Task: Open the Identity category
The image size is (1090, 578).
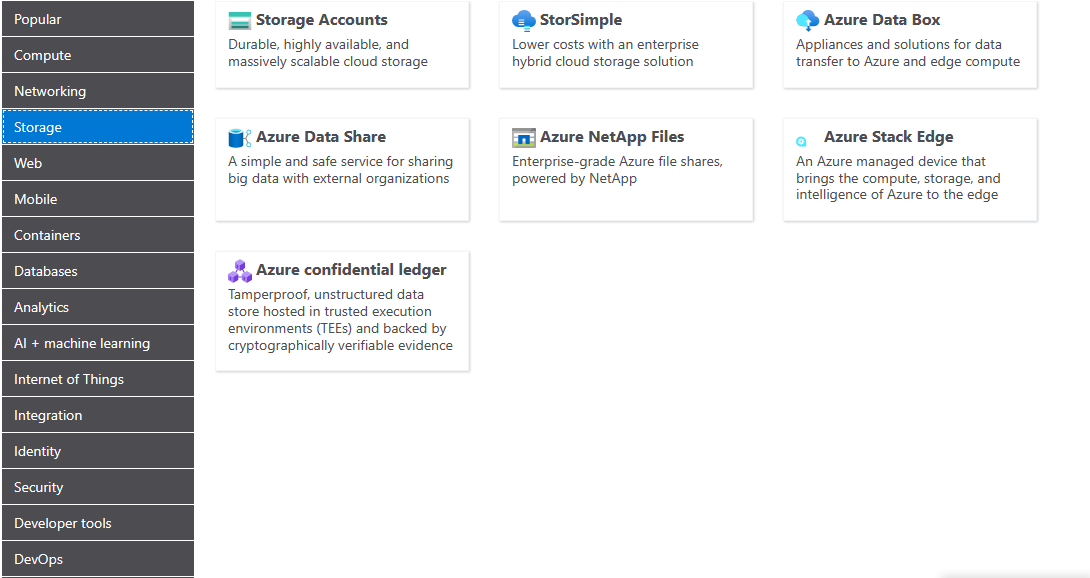Action: 98,451
